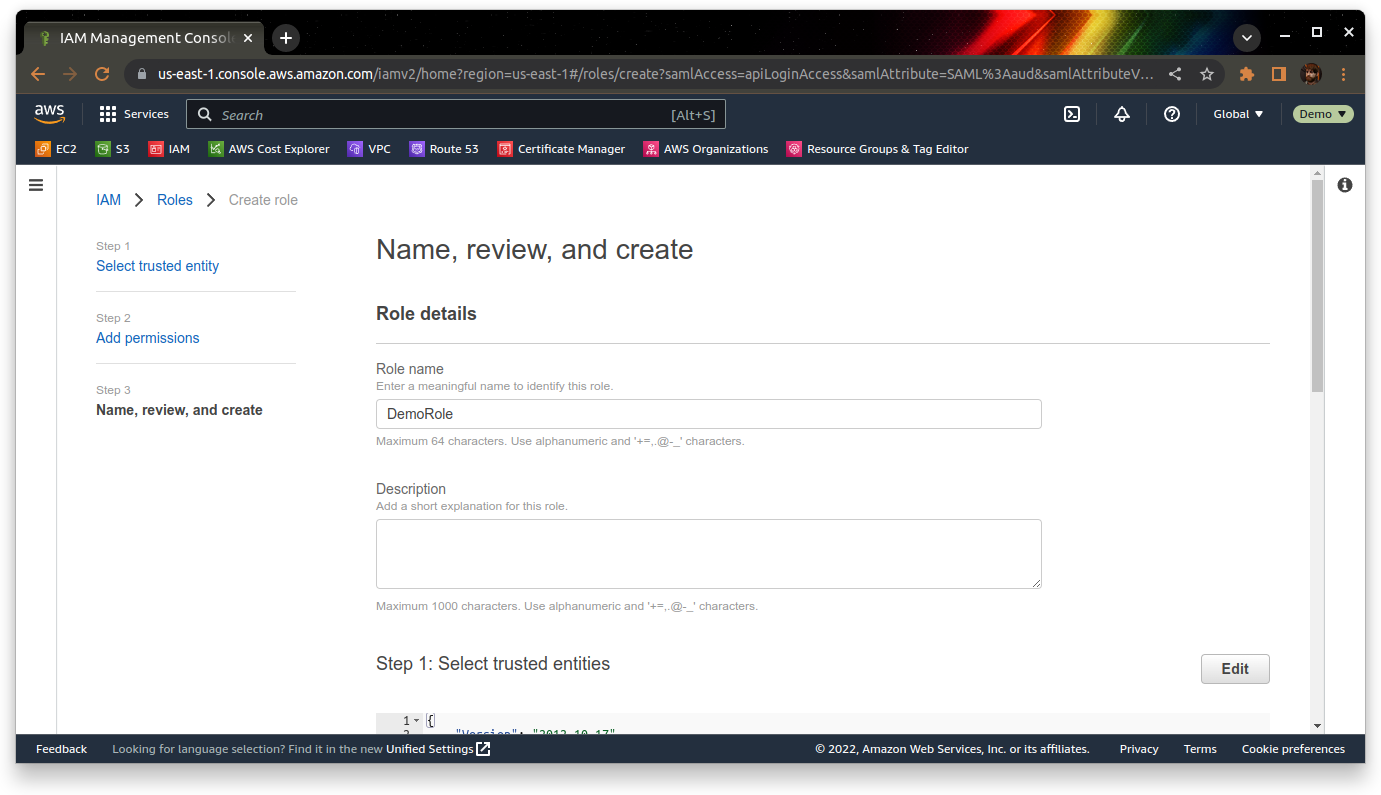Open the help question mark menu
This screenshot has width=1381, height=795.
click(1172, 114)
